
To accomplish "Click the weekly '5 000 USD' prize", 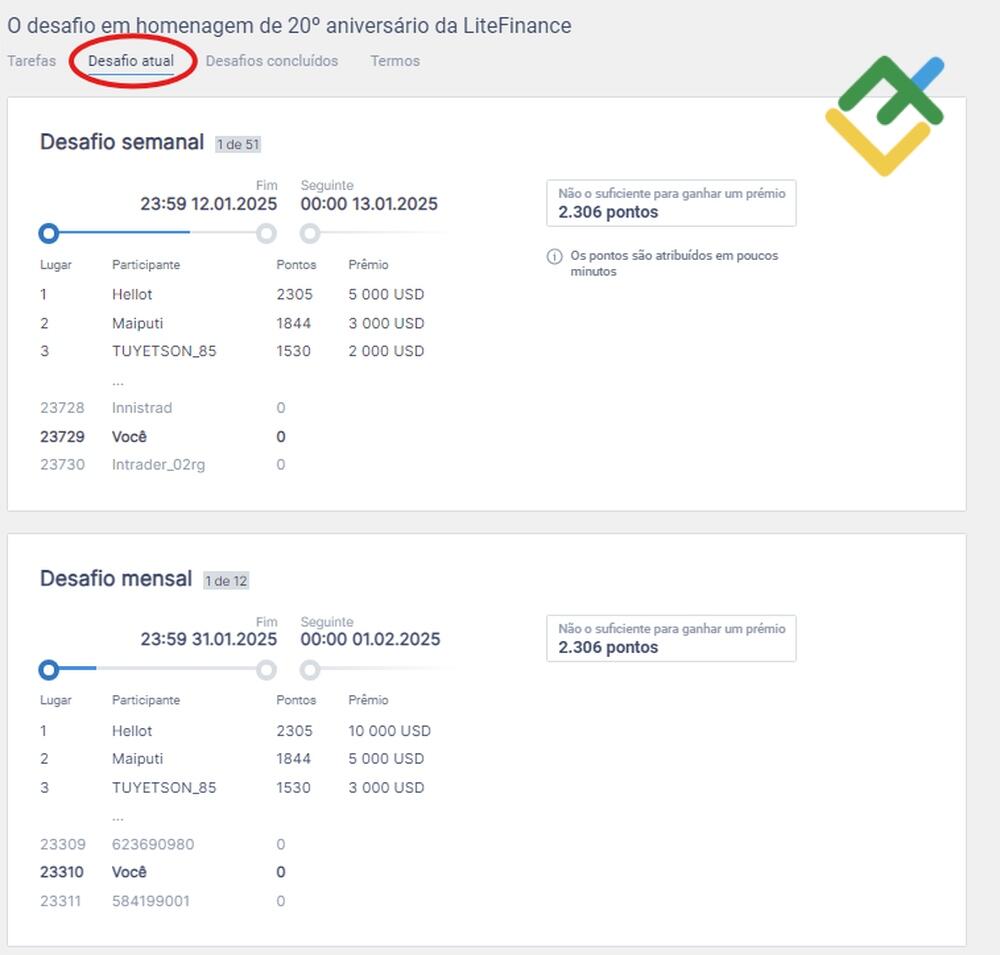I will pyautogui.click(x=386, y=294).
